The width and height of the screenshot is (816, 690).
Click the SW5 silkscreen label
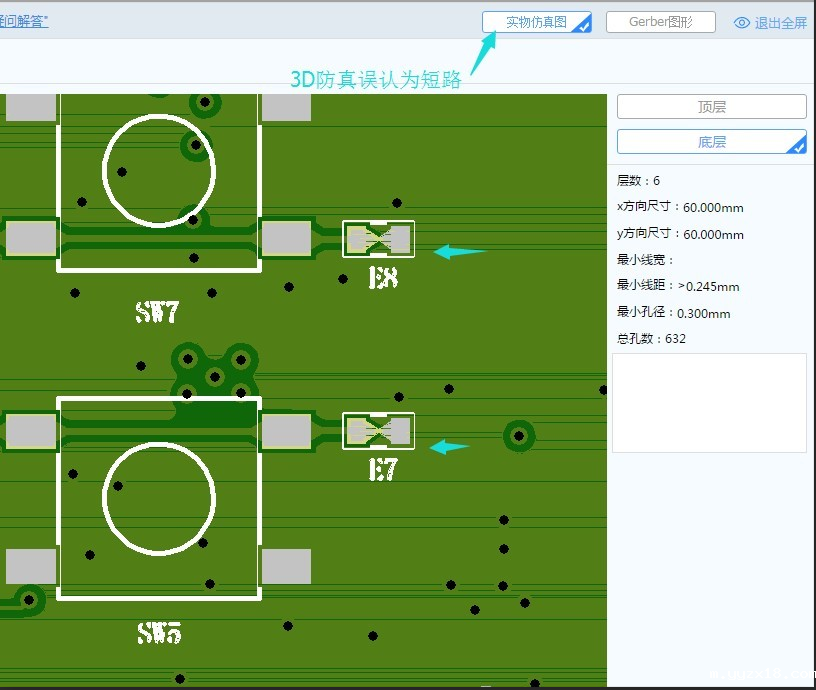[x=159, y=633]
